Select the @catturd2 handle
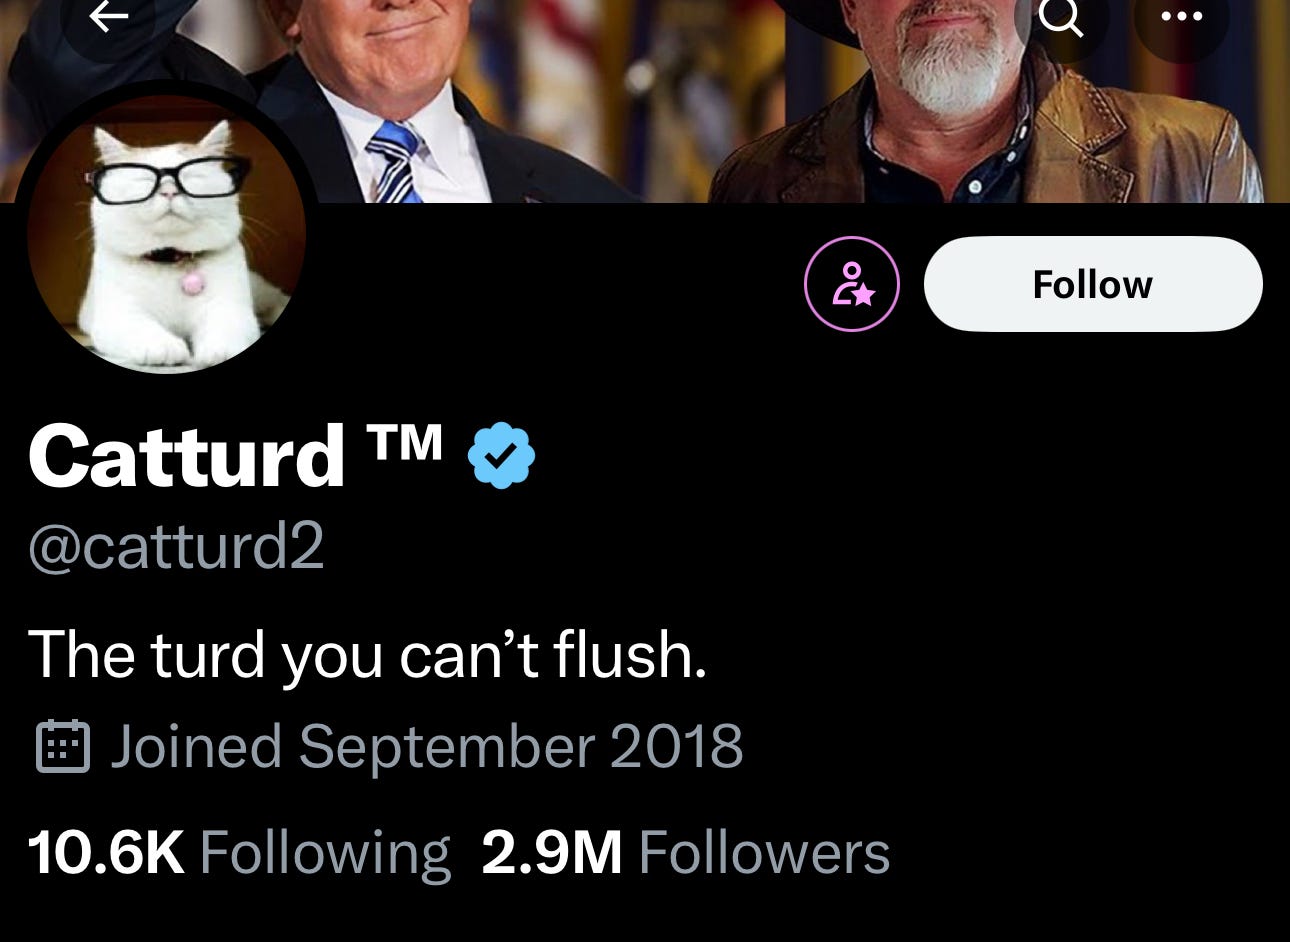Image resolution: width=1290 pixels, height=942 pixels. [x=176, y=547]
